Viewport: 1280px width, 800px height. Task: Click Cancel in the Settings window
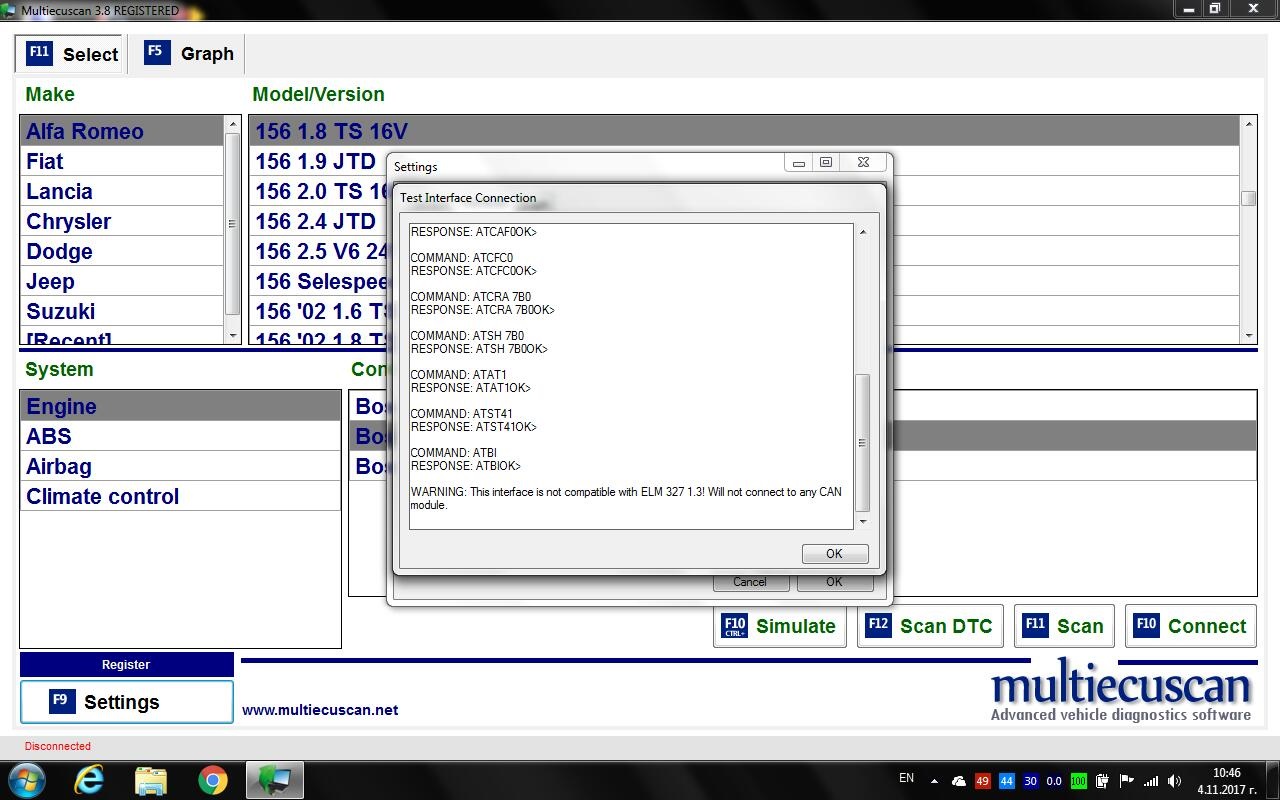[x=750, y=582]
